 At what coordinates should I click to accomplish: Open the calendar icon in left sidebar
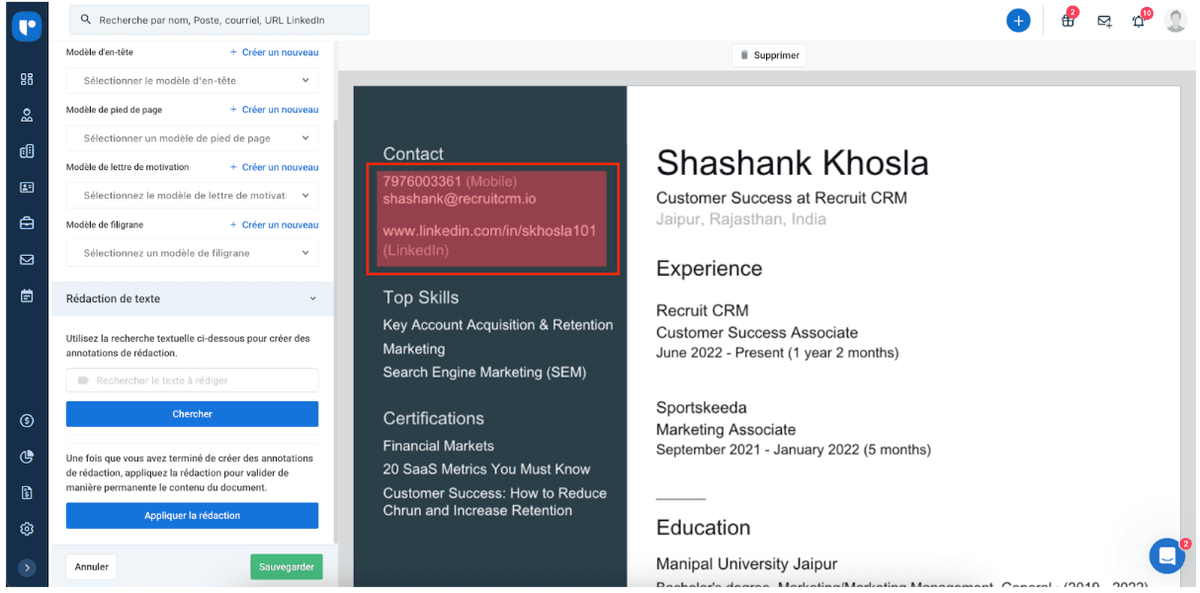pos(27,296)
